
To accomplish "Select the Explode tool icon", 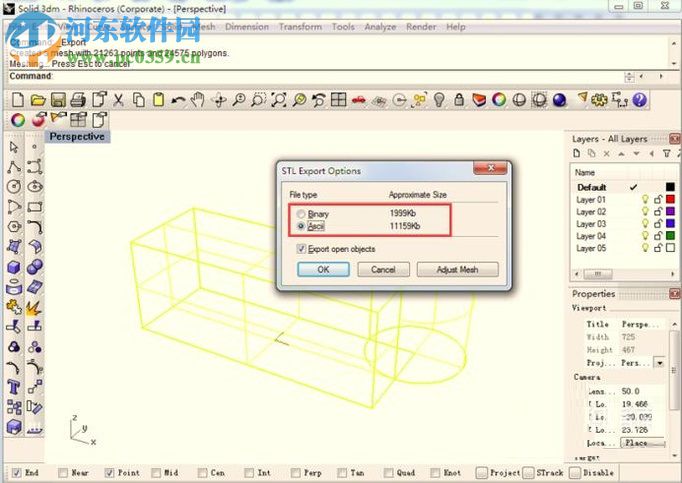I will point(34,308).
